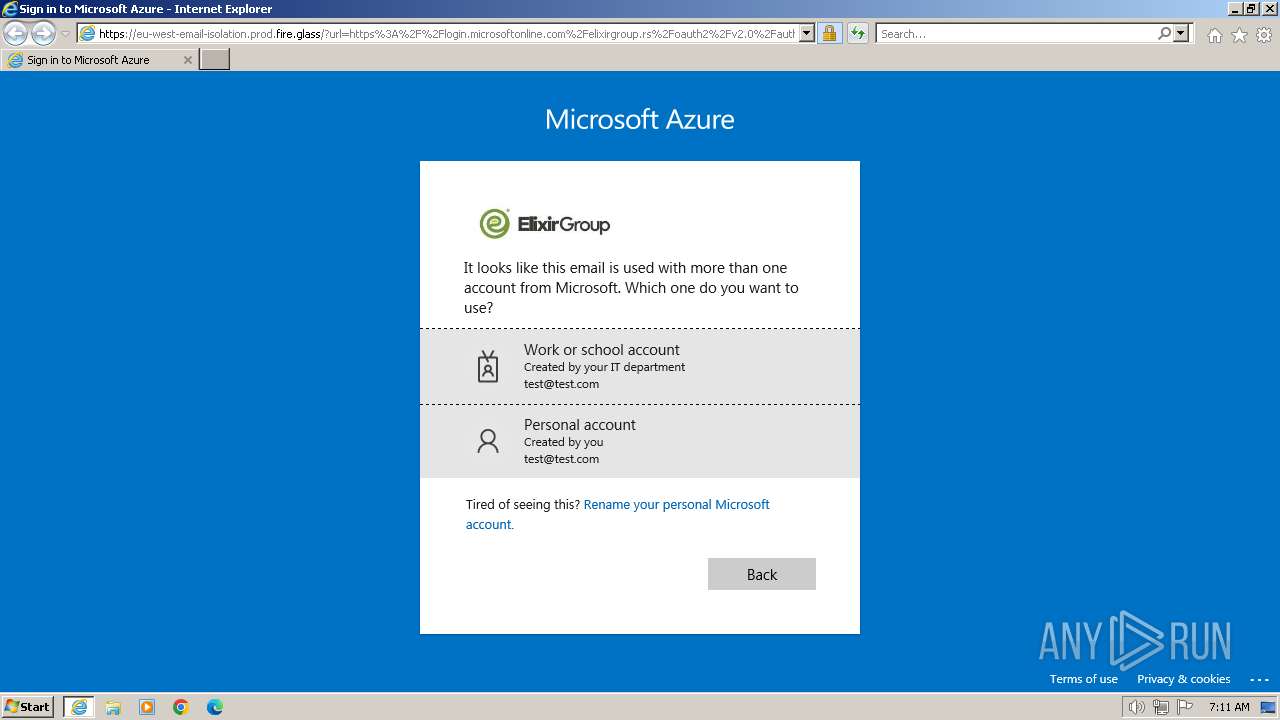Open the Home page icon

(x=1214, y=35)
